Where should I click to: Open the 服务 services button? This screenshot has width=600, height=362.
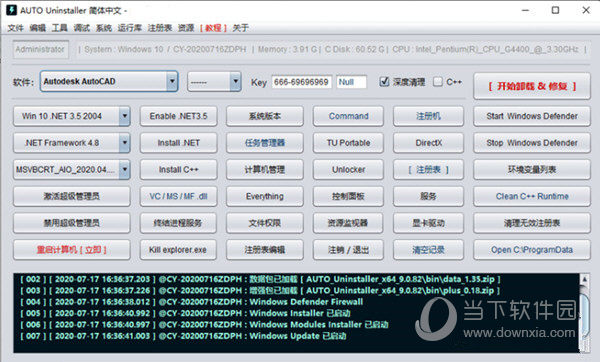(429, 196)
